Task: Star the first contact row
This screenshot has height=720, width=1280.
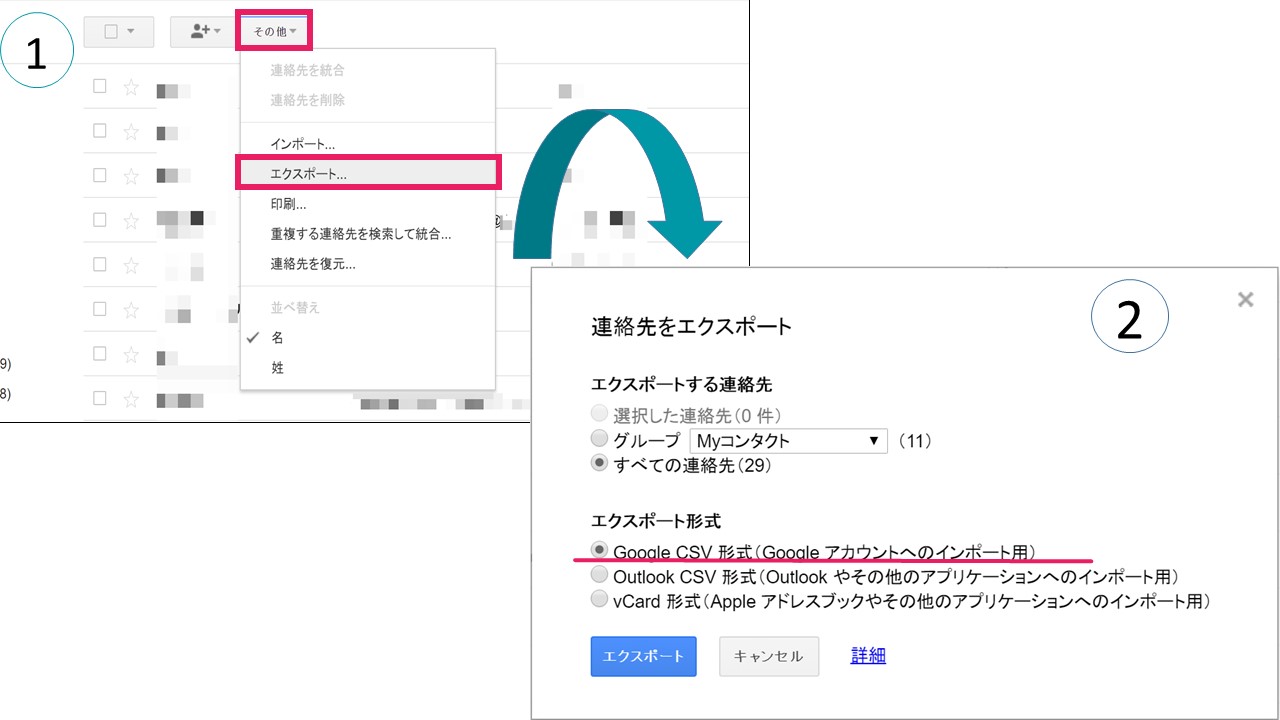Action: 130,87
